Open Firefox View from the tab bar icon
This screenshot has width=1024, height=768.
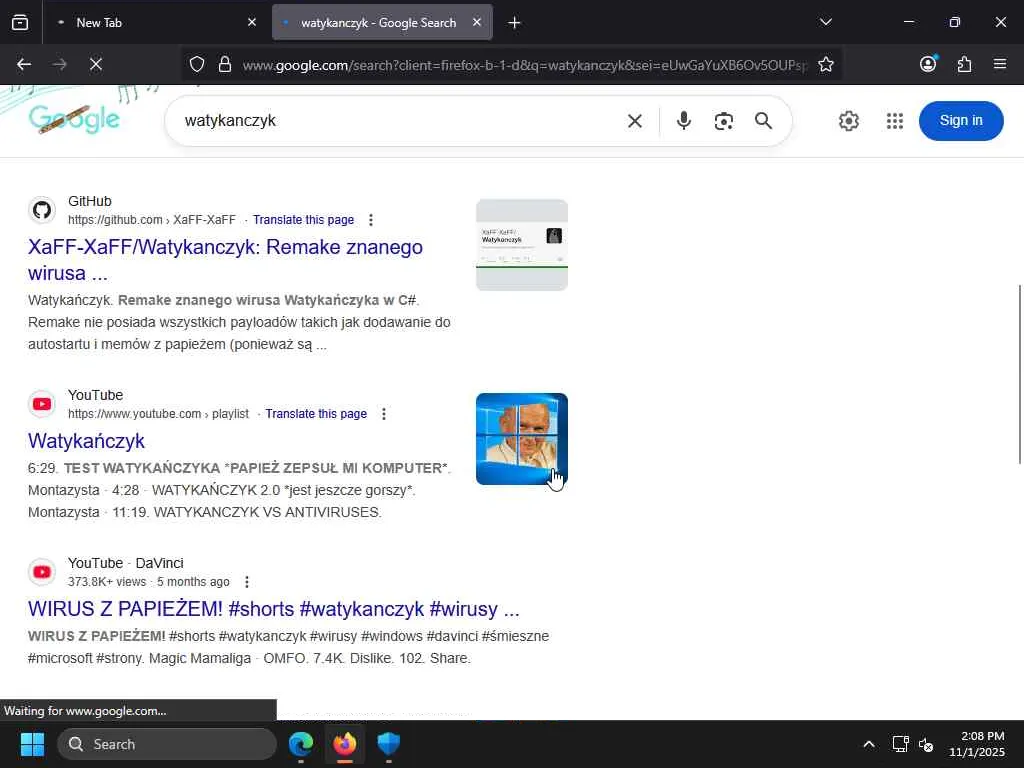click(x=20, y=23)
